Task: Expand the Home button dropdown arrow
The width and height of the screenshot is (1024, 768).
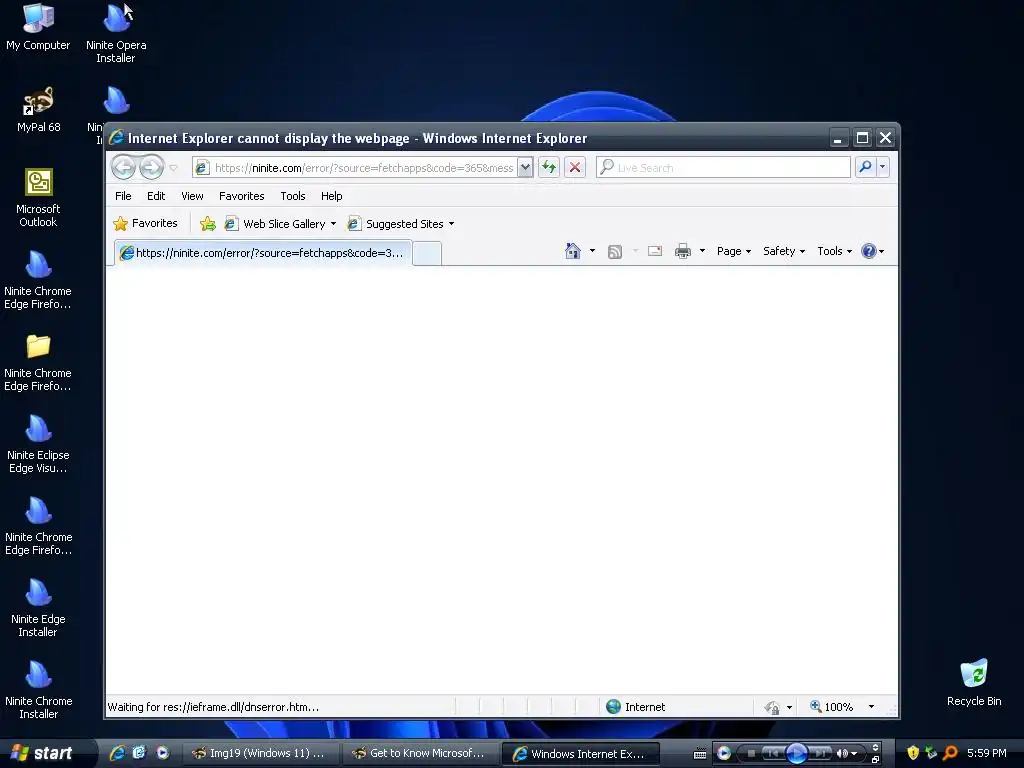Action: pos(592,251)
